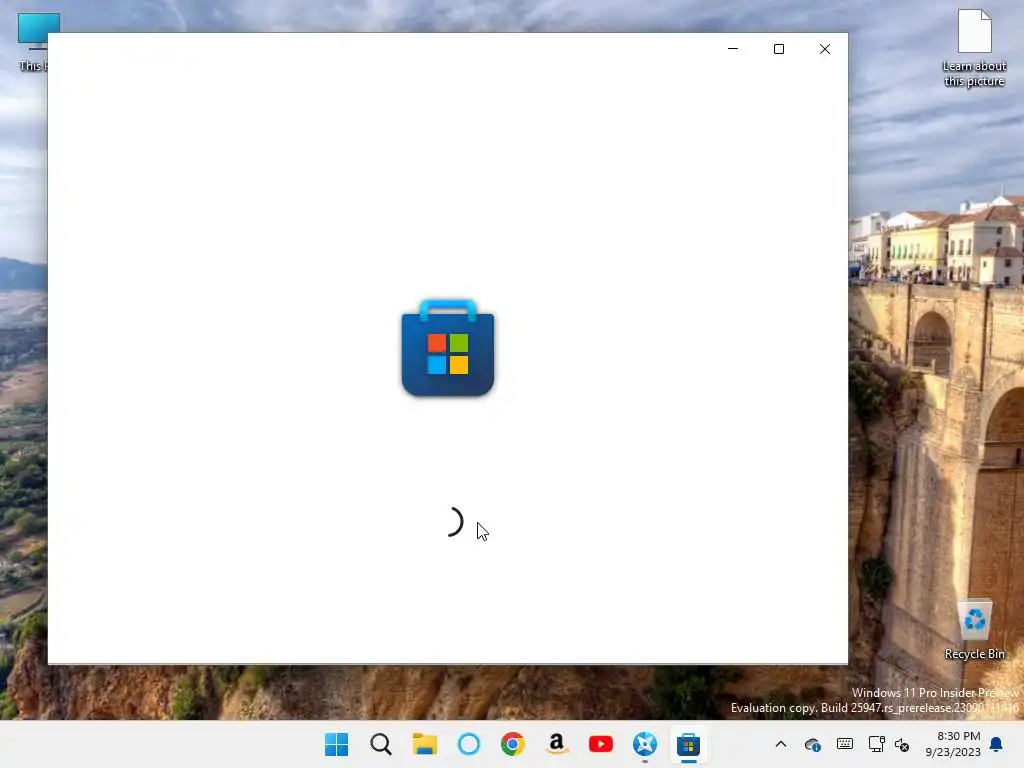The height and width of the screenshot is (768, 1024).
Task: Launch File Explorer from taskbar
Action: 424,744
